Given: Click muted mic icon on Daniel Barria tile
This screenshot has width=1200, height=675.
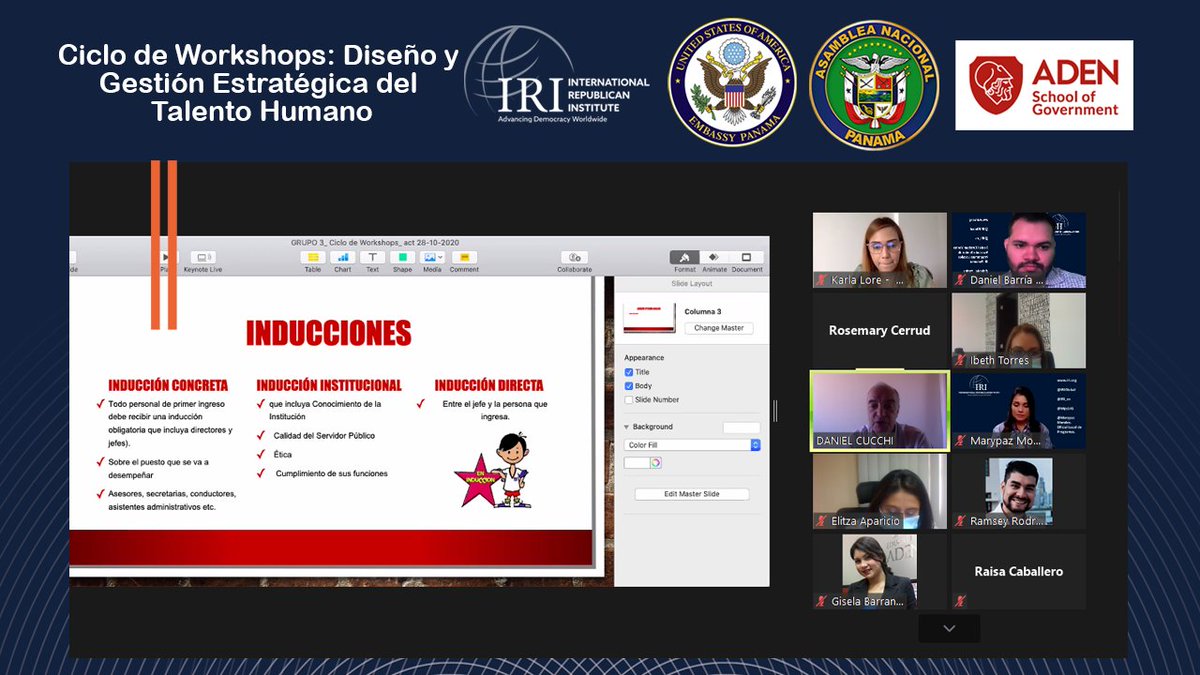Looking at the screenshot, I should [961, 280].
